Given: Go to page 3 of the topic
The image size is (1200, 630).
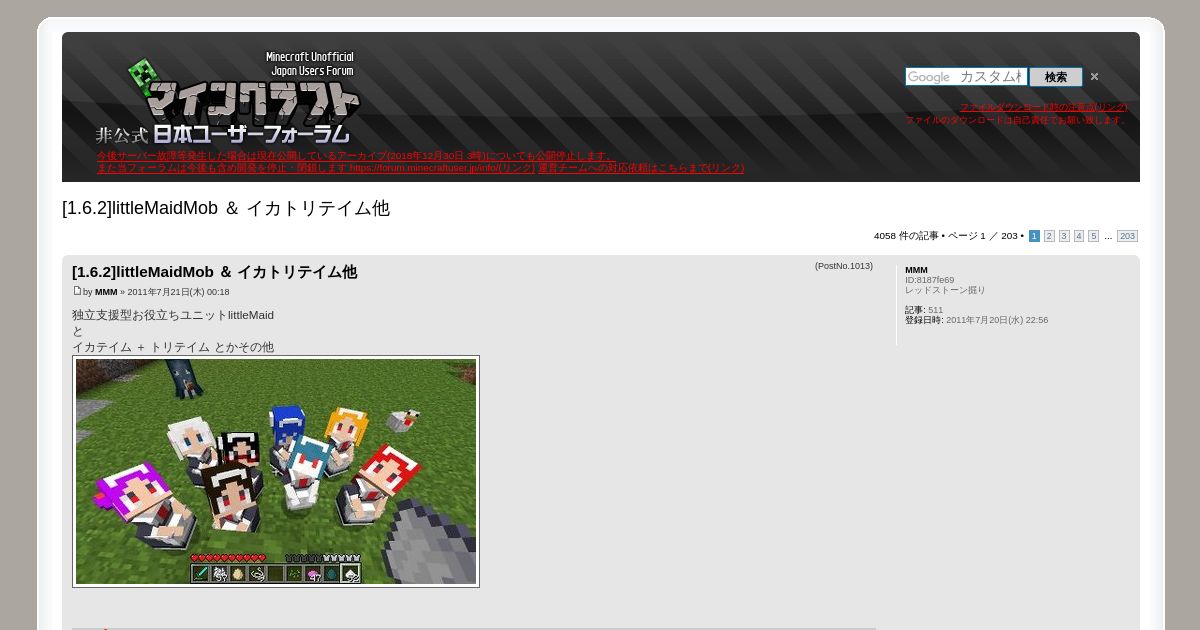Looking at the screenshot, I should [x=1064, y=236].
